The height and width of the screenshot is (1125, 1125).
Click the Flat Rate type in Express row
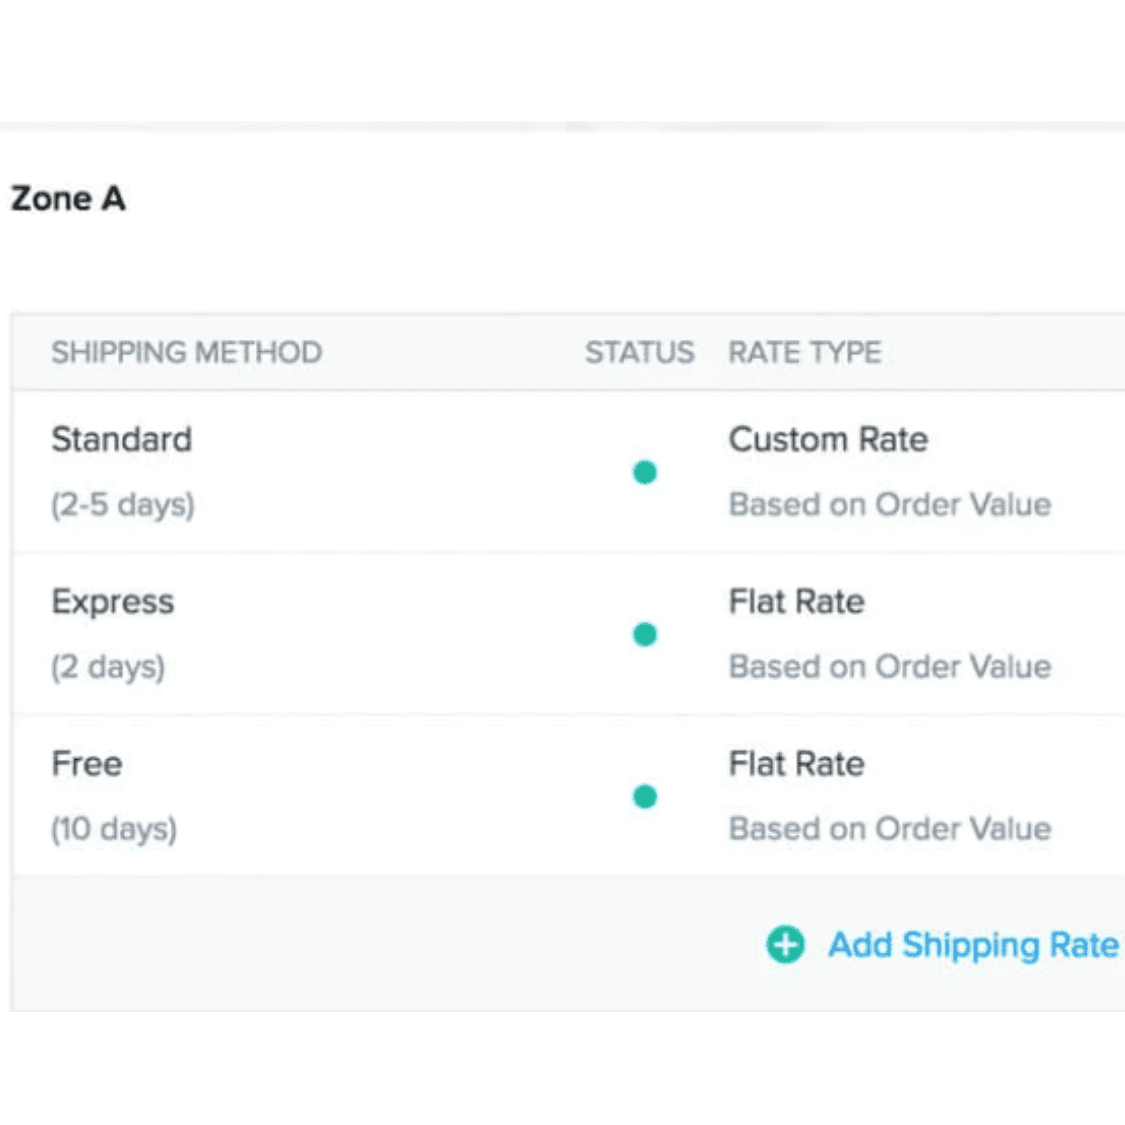tap(796, 601)
